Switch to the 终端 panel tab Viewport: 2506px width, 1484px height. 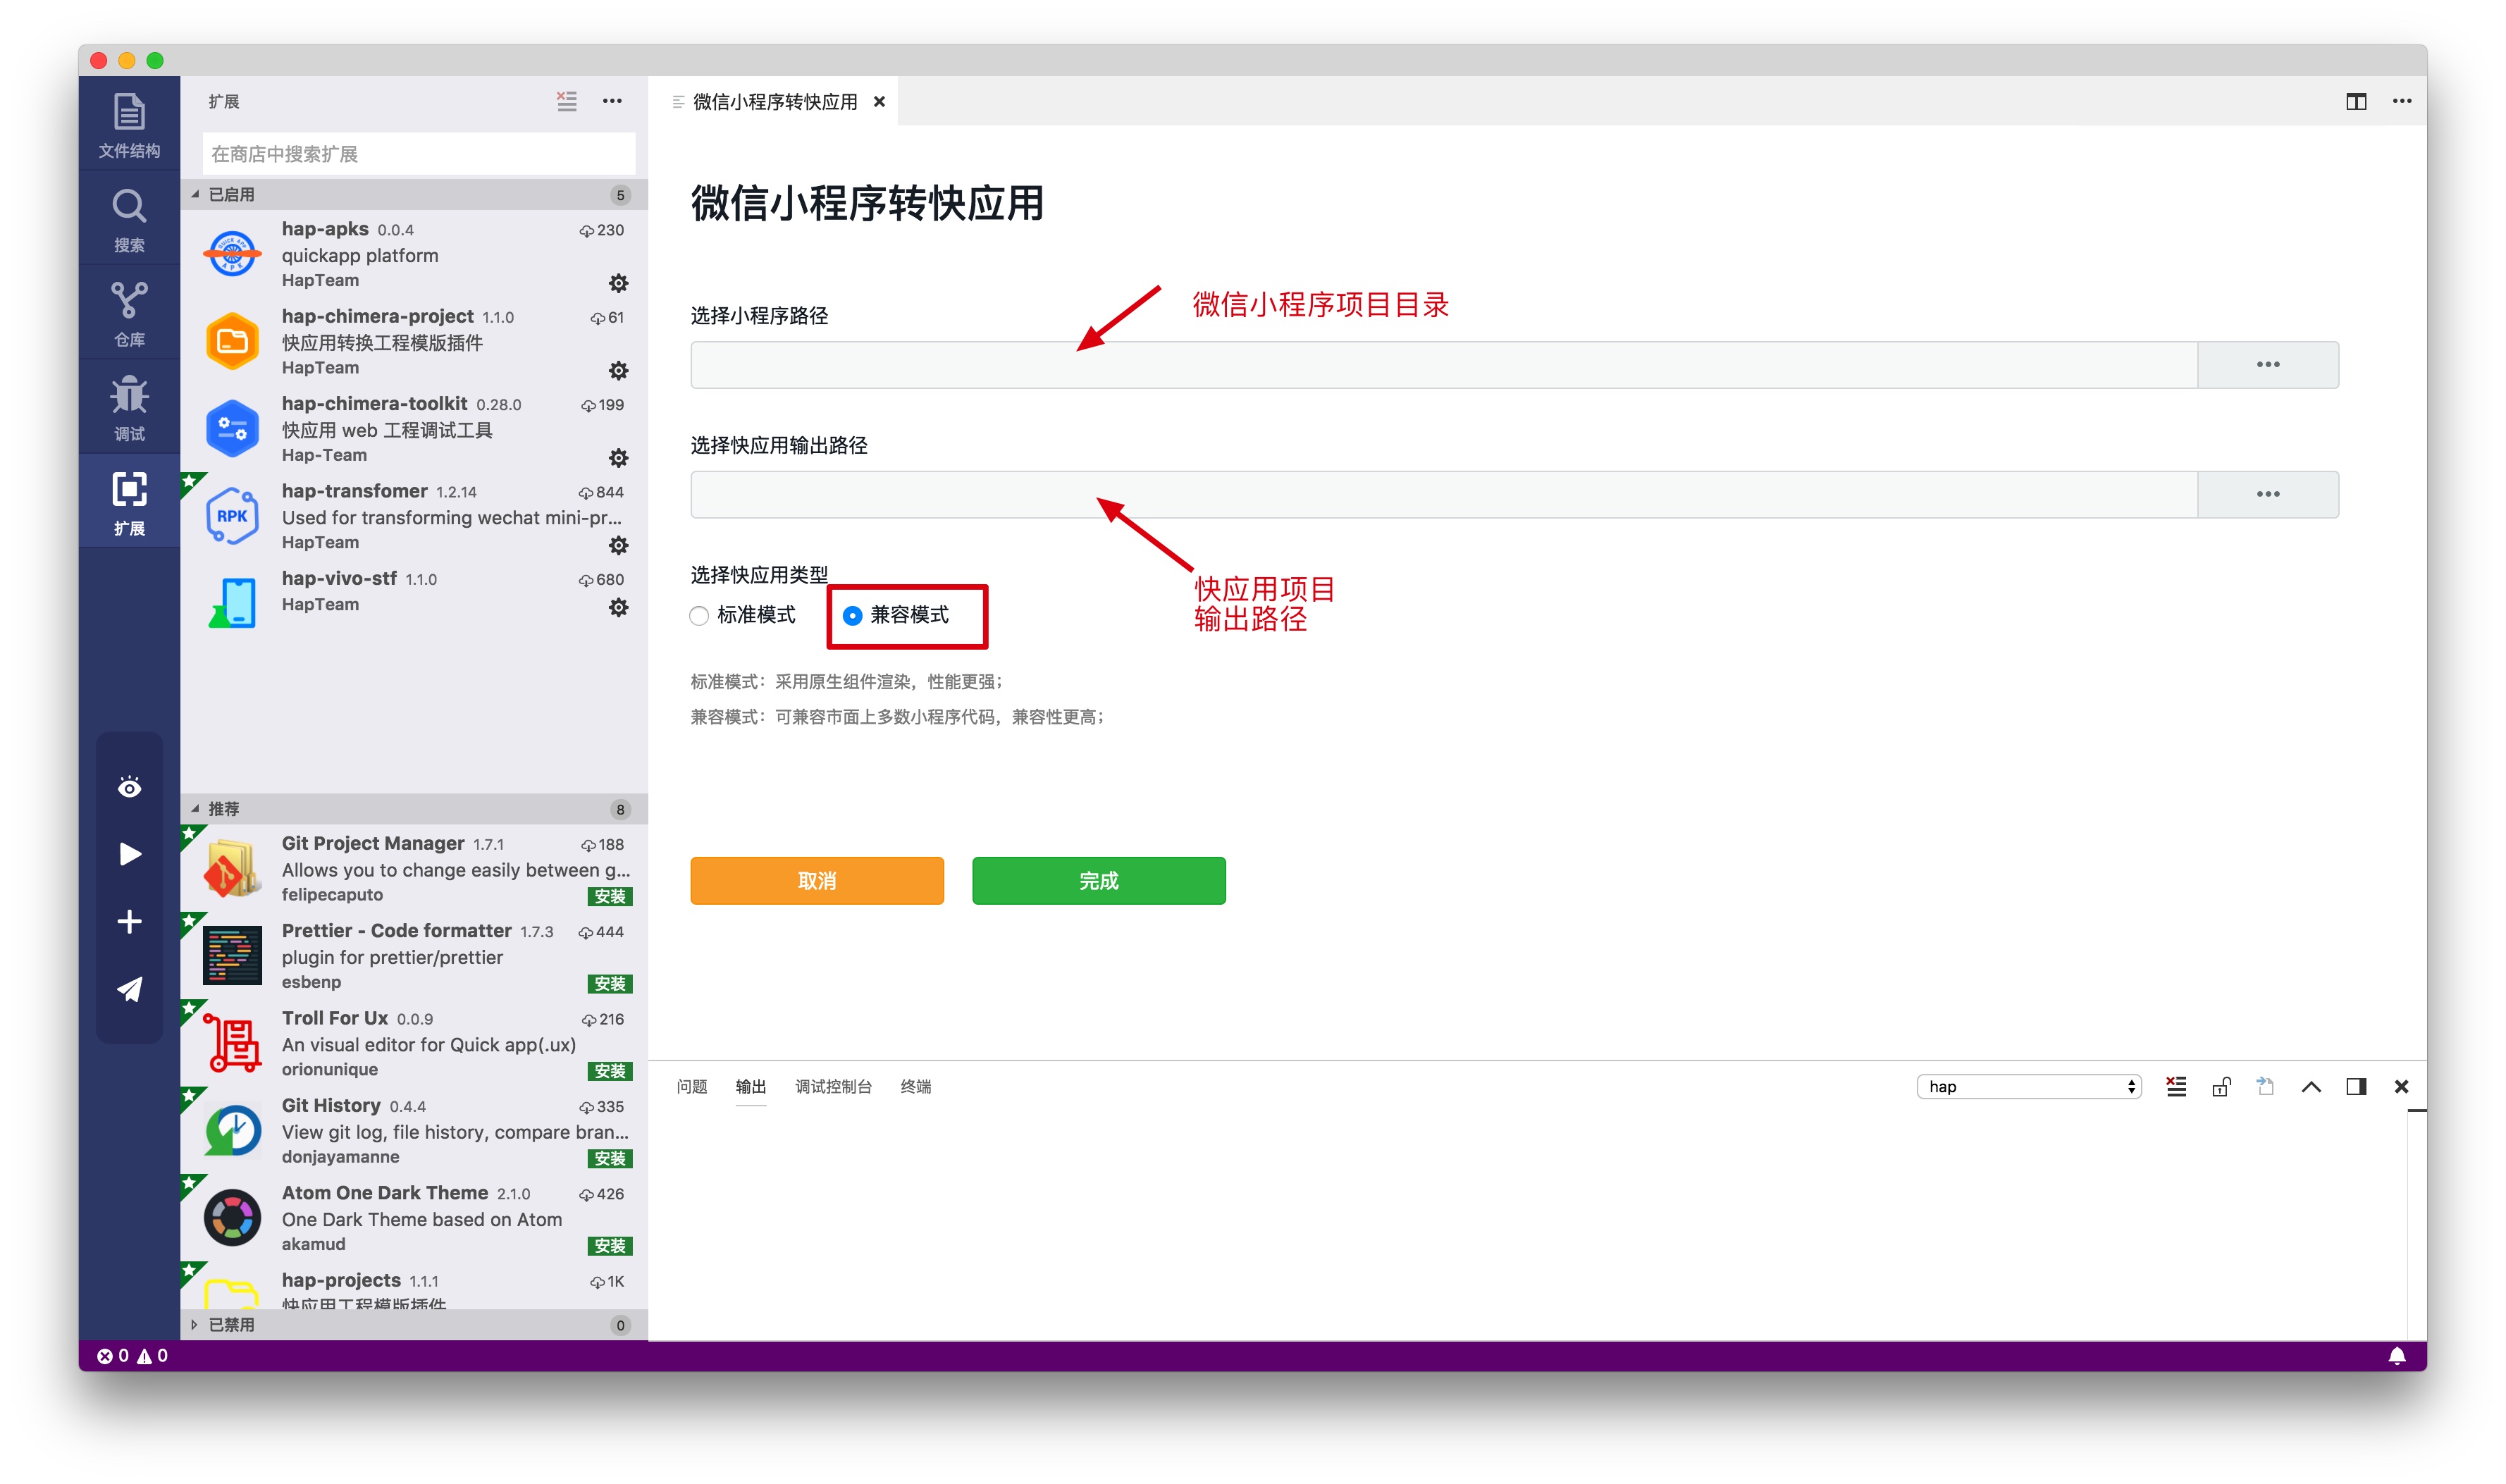[x=915, y=1086]
